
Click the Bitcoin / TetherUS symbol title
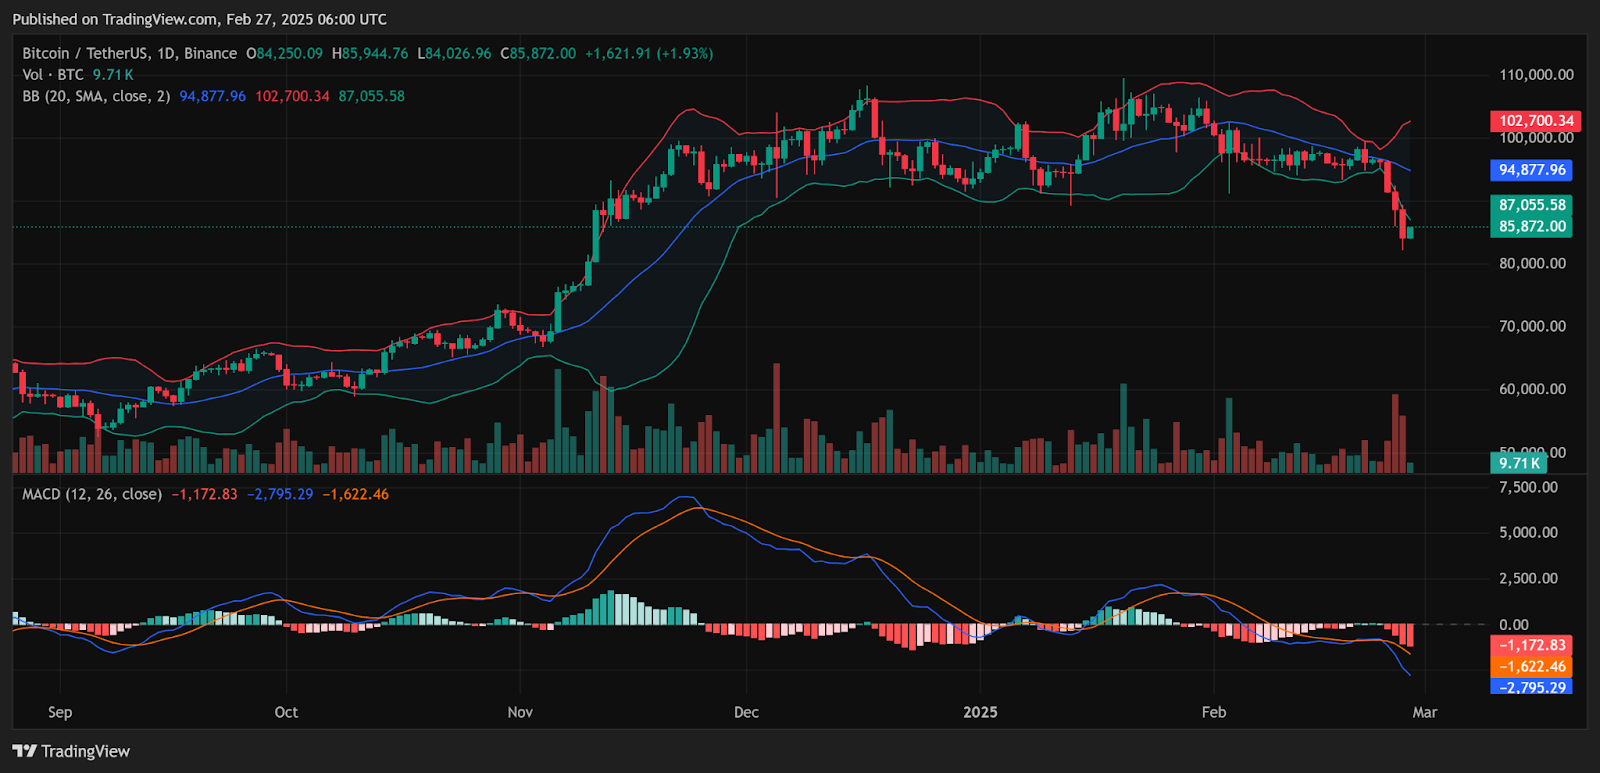coord(129,54)
